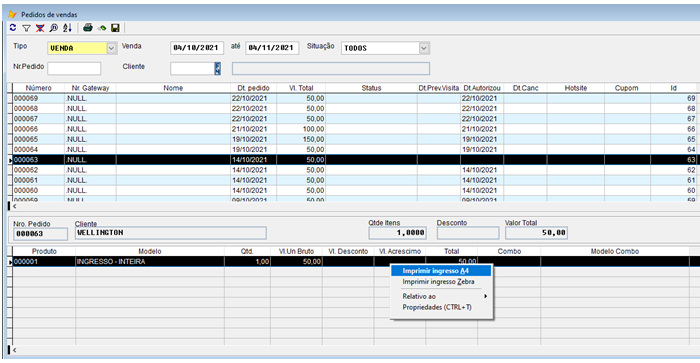
Task: Click the Nr.Pedido input field
Action: 74,68
